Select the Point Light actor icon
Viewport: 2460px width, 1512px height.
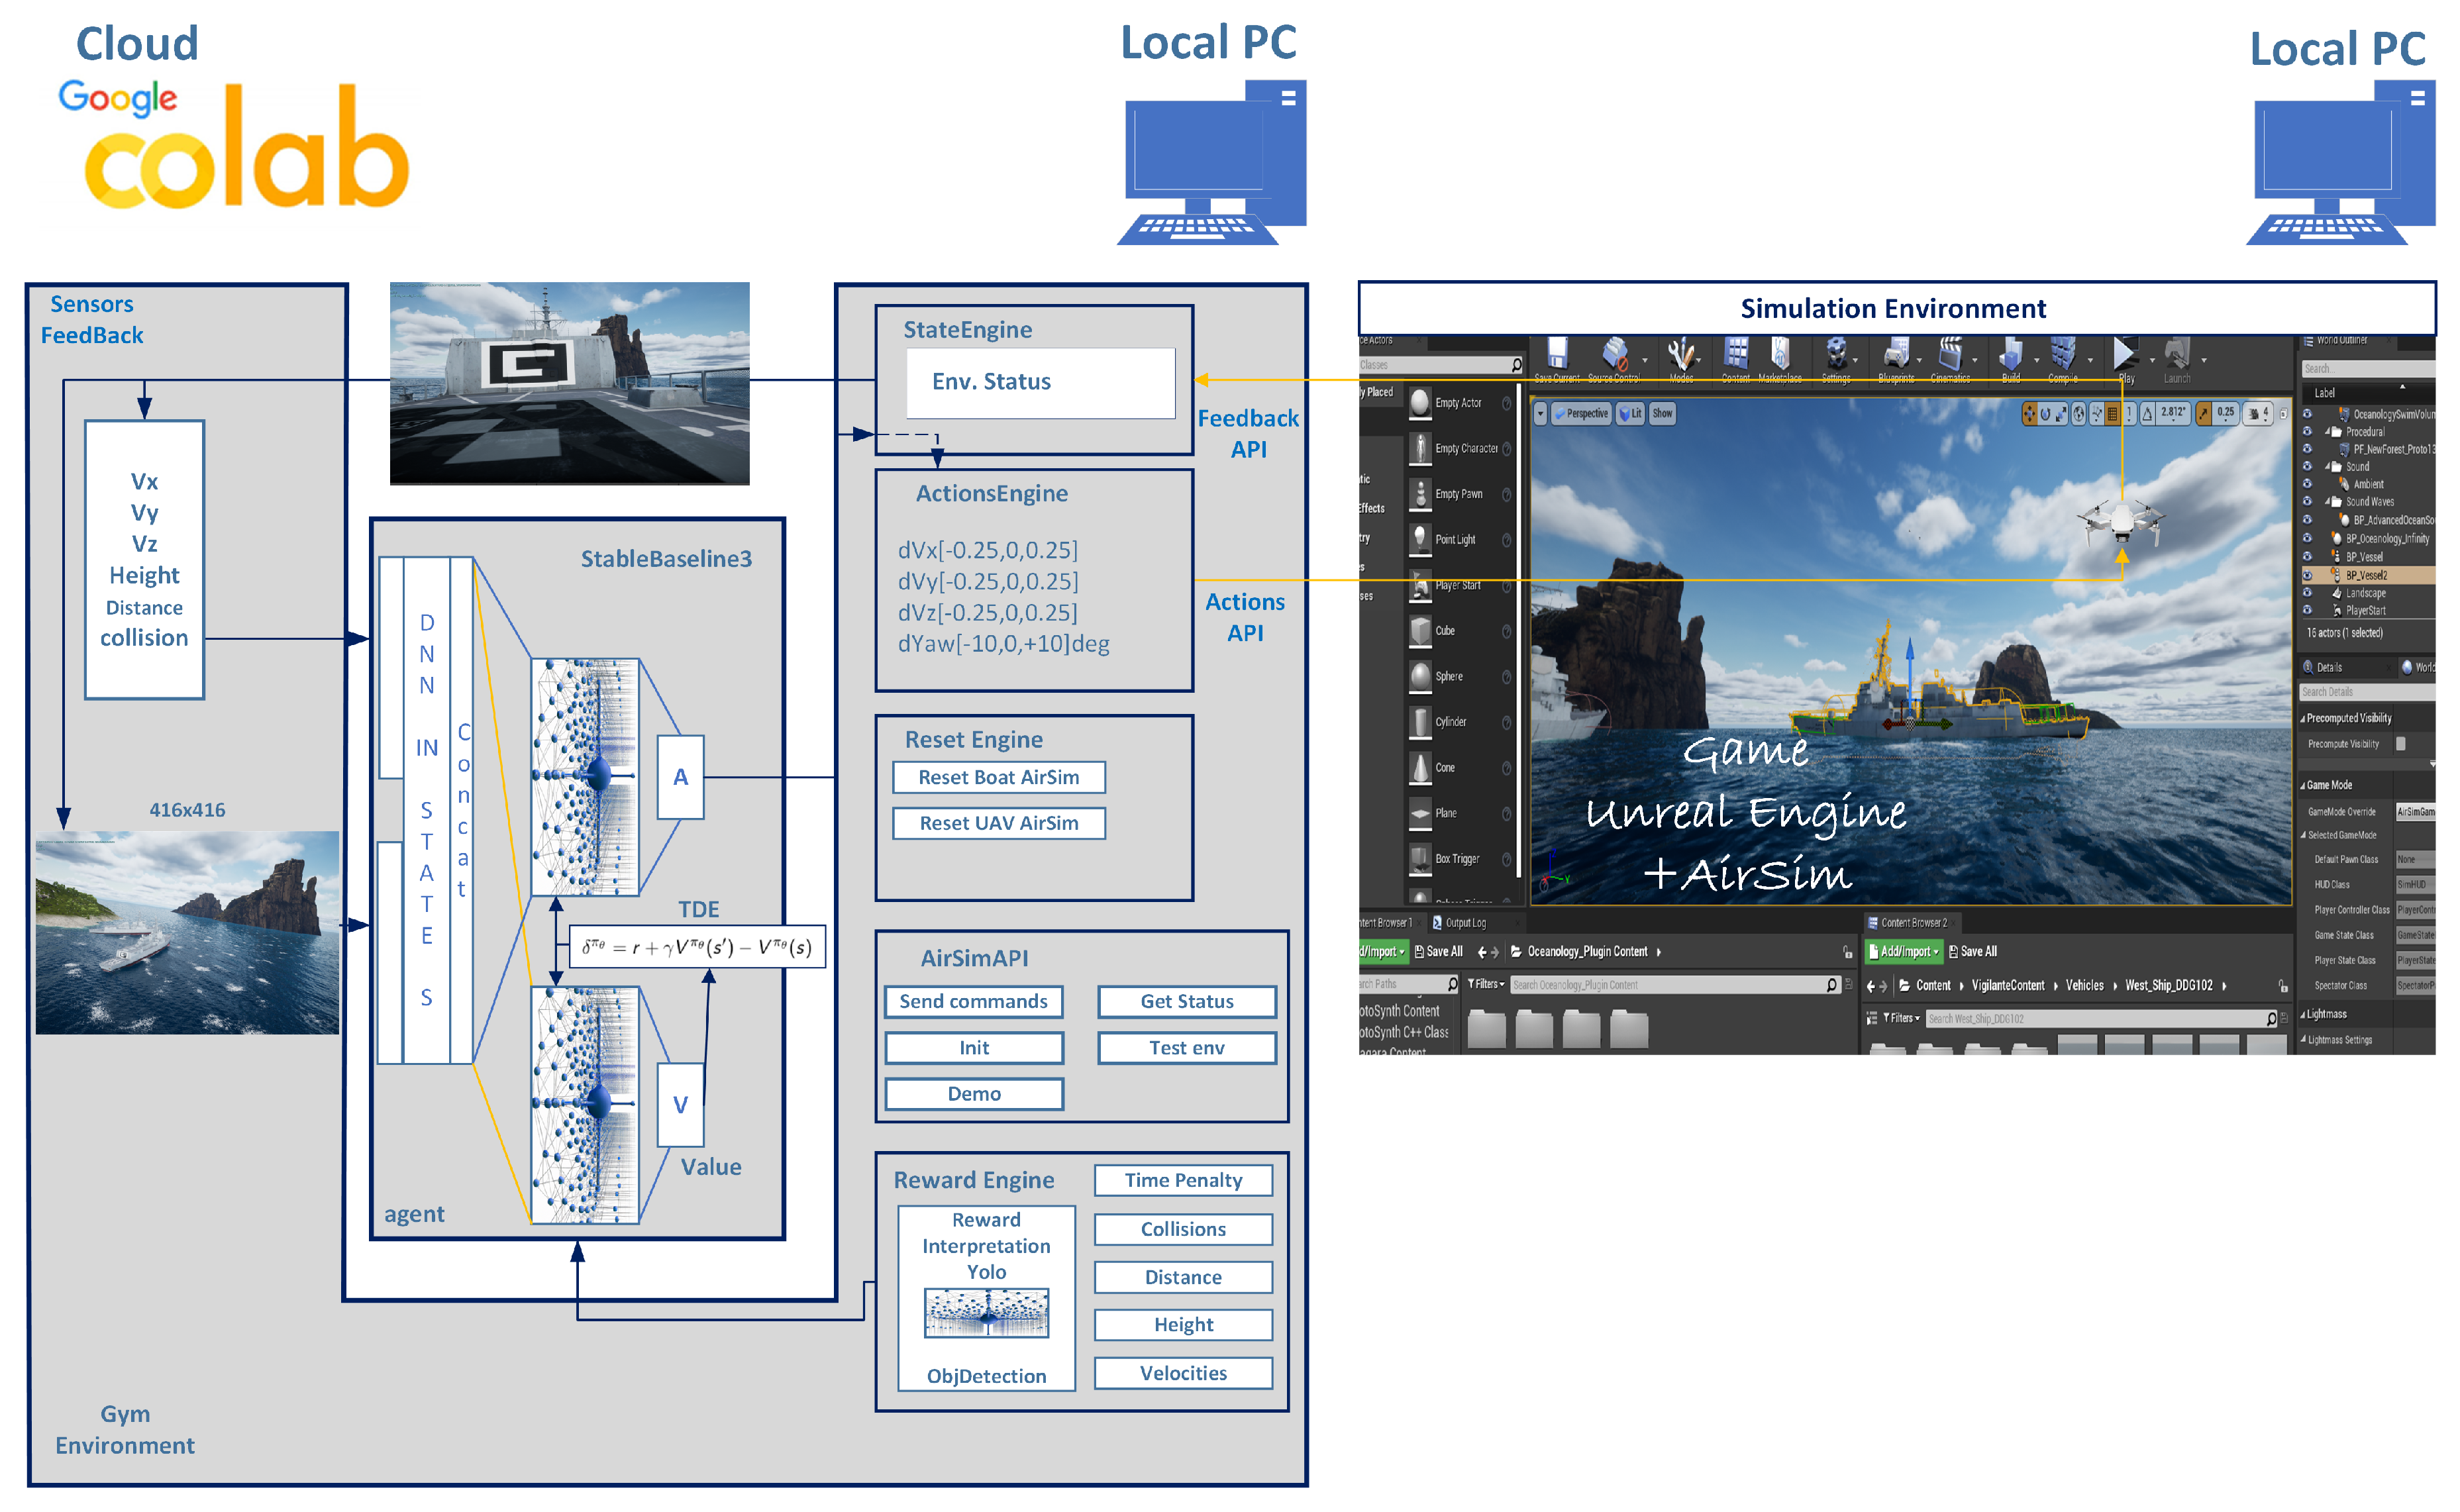click(x=1420, y=540)
